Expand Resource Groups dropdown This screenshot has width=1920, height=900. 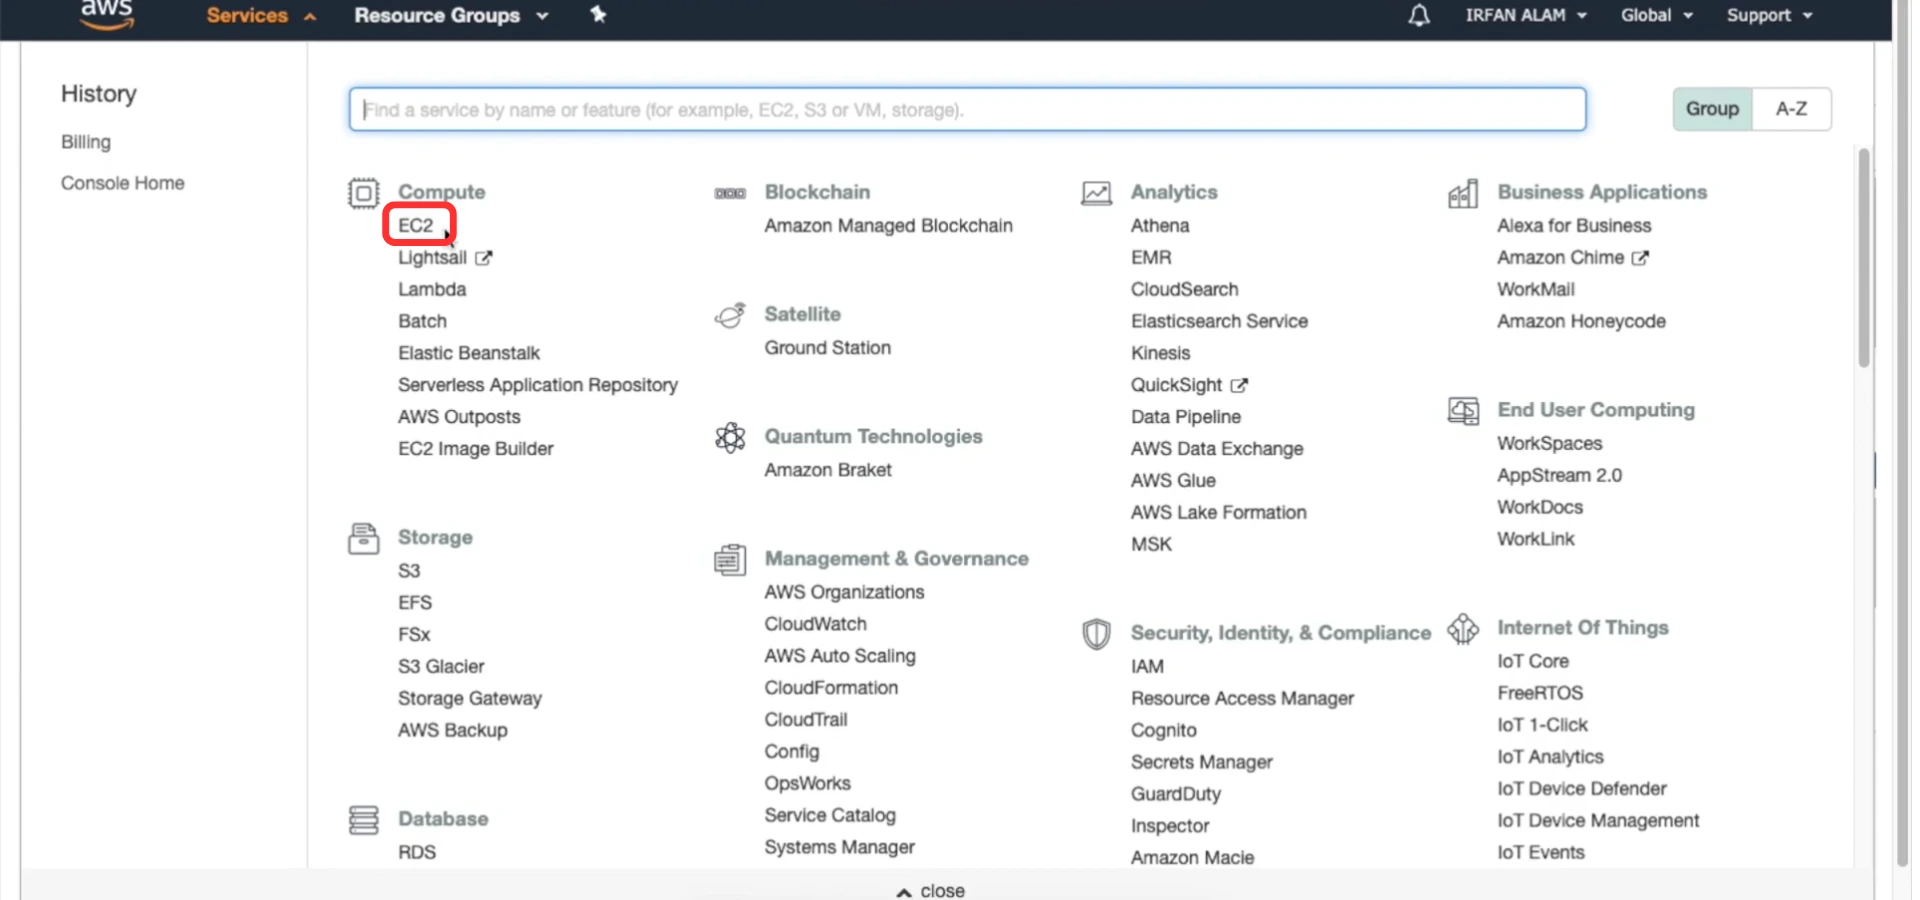click(x=451, y=16)
